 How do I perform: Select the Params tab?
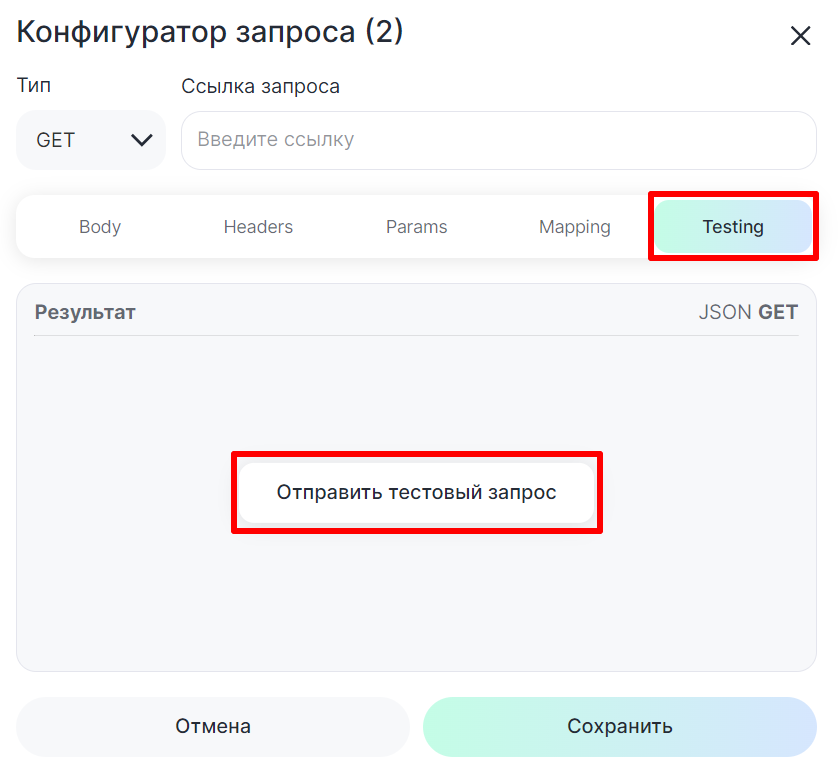416,227
